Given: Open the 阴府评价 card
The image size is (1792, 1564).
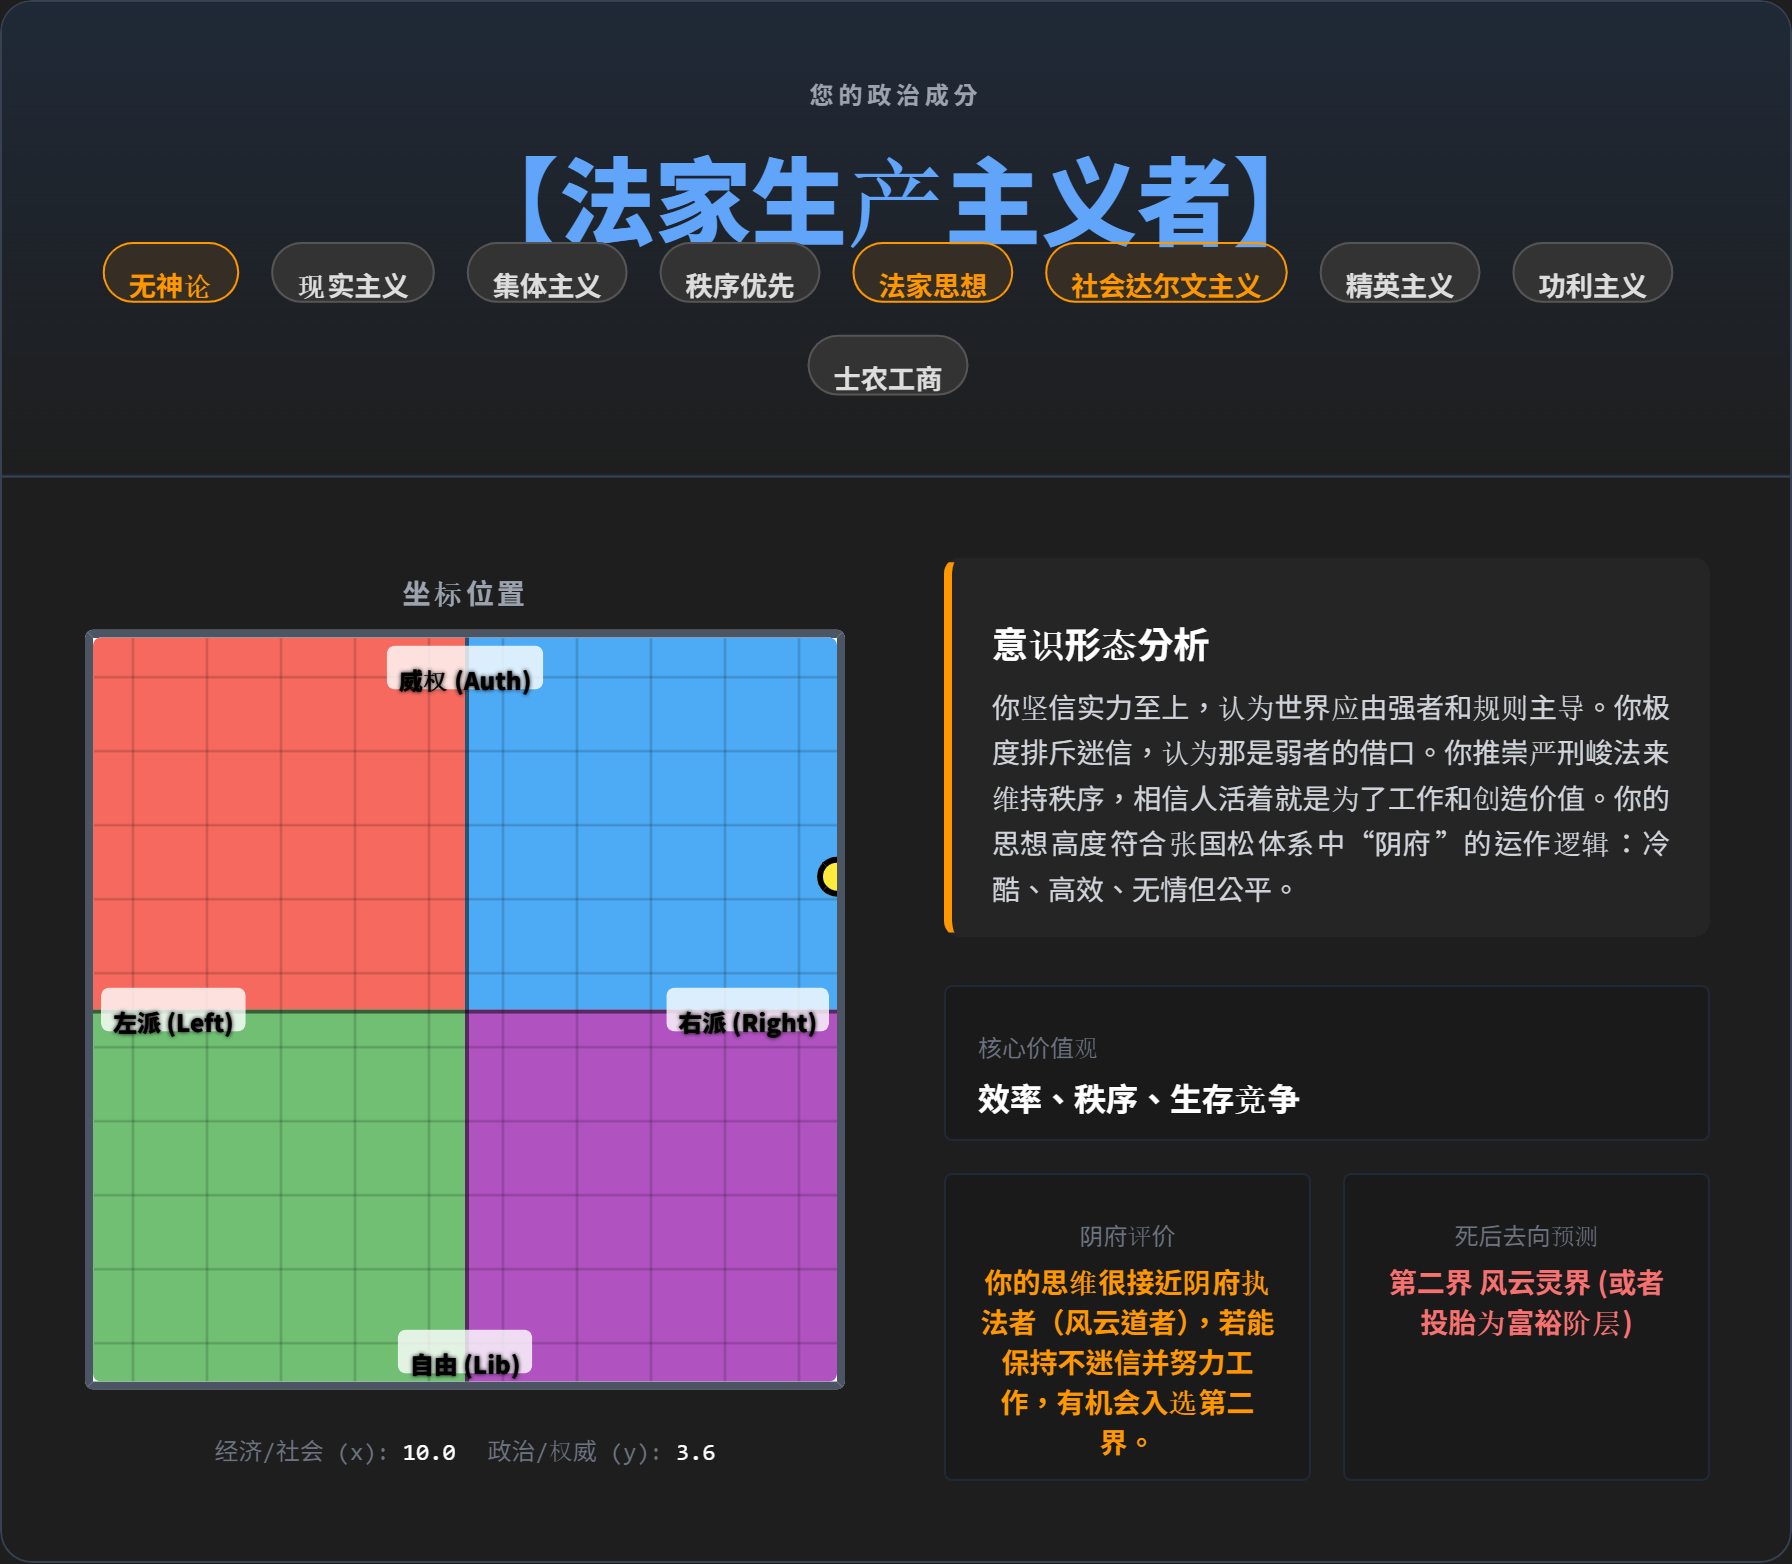Looking at the screenshot, I should [1127, 1236].
